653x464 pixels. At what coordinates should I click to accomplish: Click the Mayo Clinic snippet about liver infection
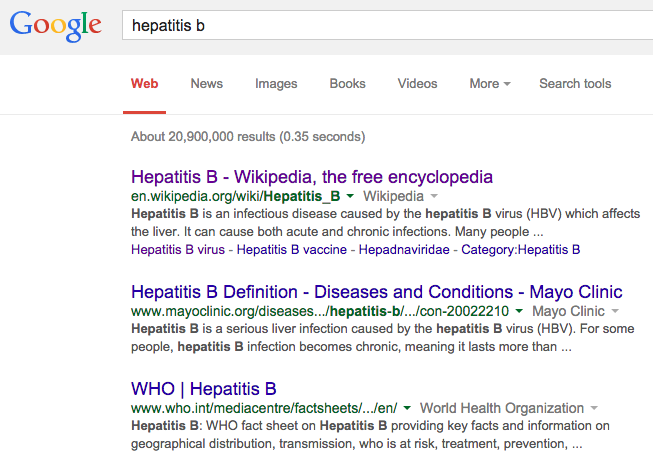(383, 338)
